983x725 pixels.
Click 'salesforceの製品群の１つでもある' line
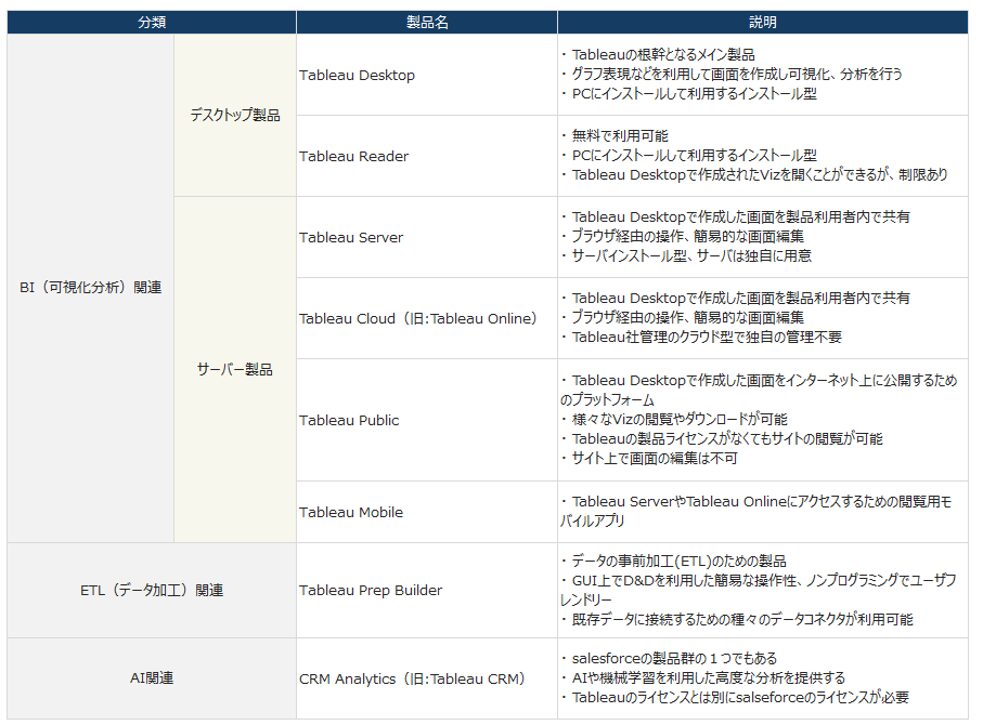[669, 658]
